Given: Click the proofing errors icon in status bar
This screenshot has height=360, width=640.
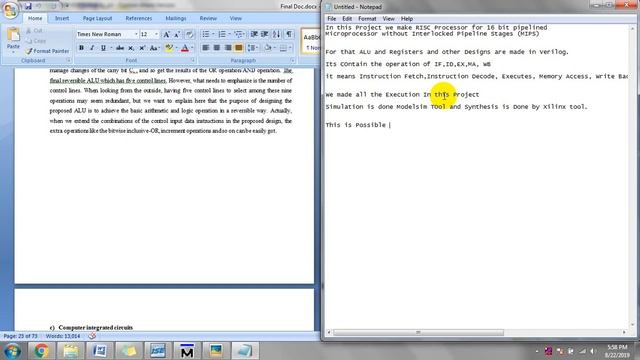Looking at the screenshot, I should (x=92, y=336).
